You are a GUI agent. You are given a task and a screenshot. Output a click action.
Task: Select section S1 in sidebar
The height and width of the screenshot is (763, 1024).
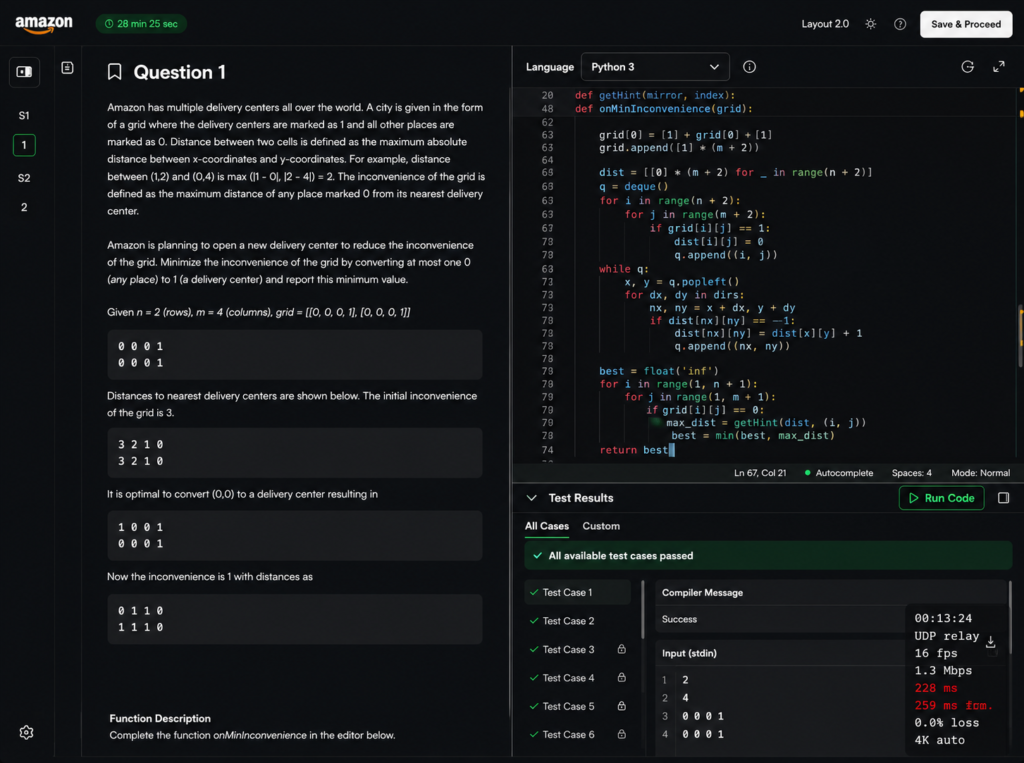pos(24,116)
